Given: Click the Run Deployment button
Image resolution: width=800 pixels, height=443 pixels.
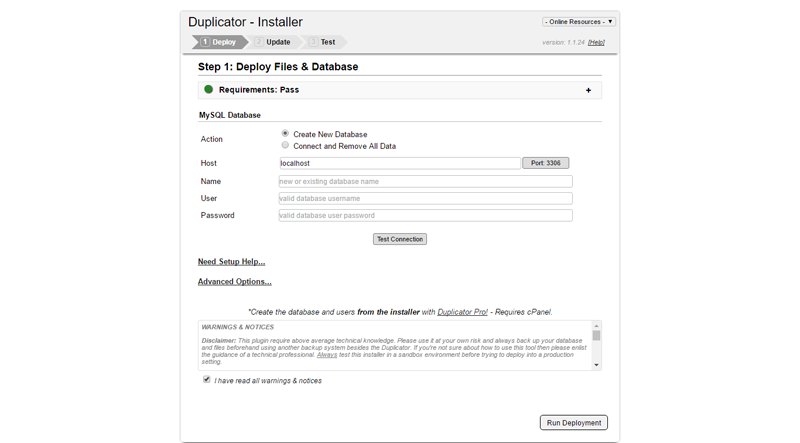Looking at the screenshot, I should (x=574, y=423).
